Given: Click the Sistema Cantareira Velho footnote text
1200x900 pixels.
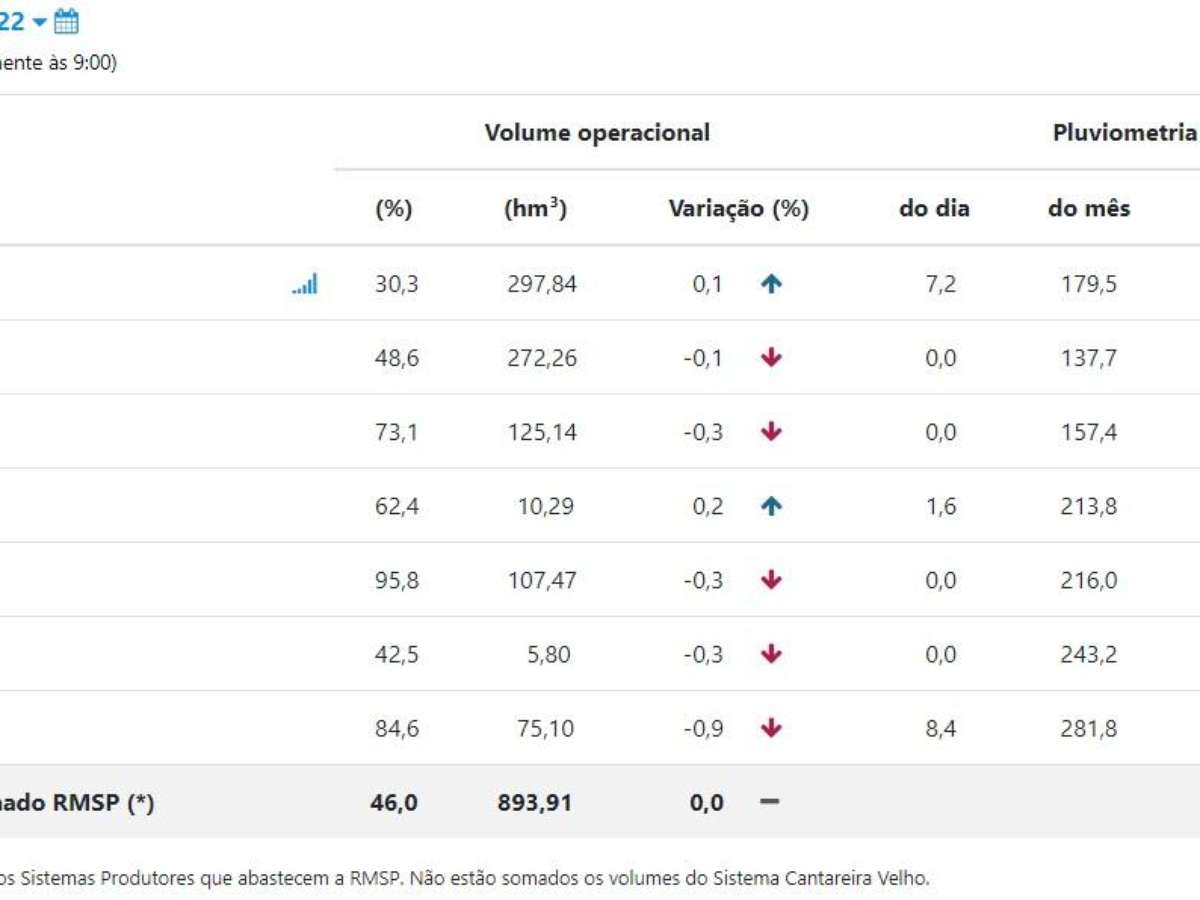Looking at the screenshot, I should pyautogui.click(x=820, y=880).
